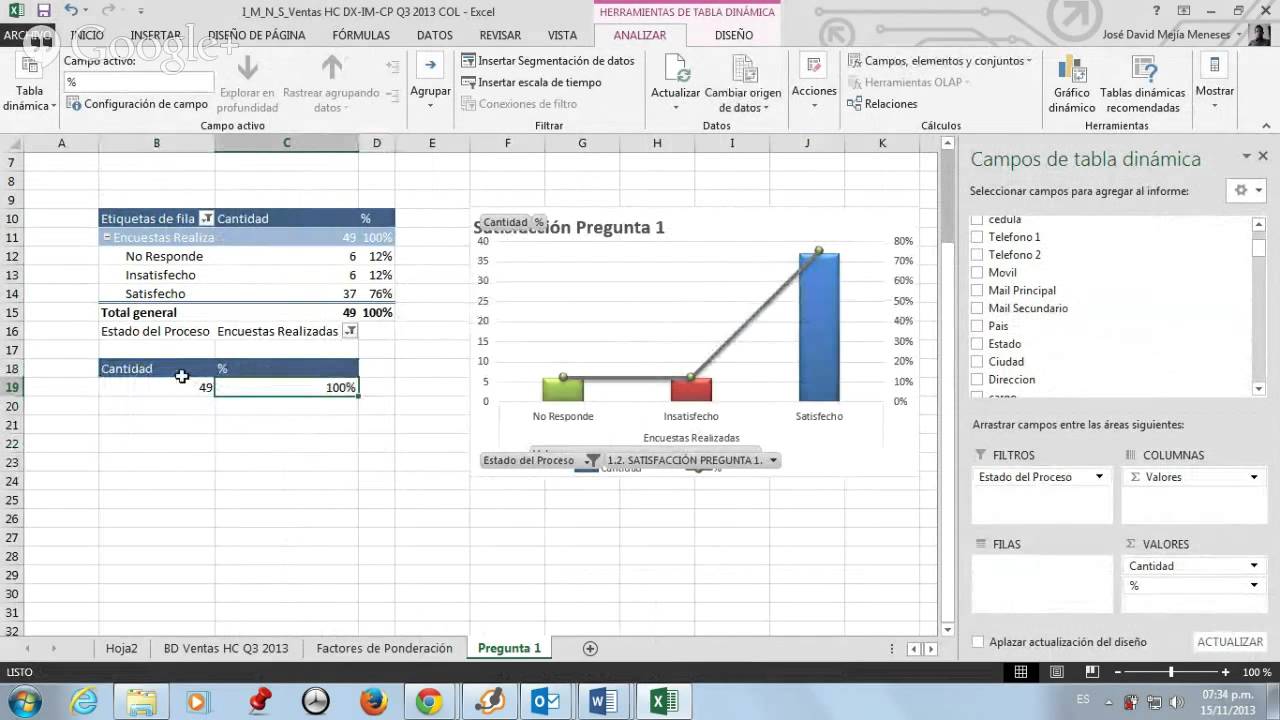1280x720 pixels.
Task: Click the Agrupar arrow icon
Action: (430, 66)
